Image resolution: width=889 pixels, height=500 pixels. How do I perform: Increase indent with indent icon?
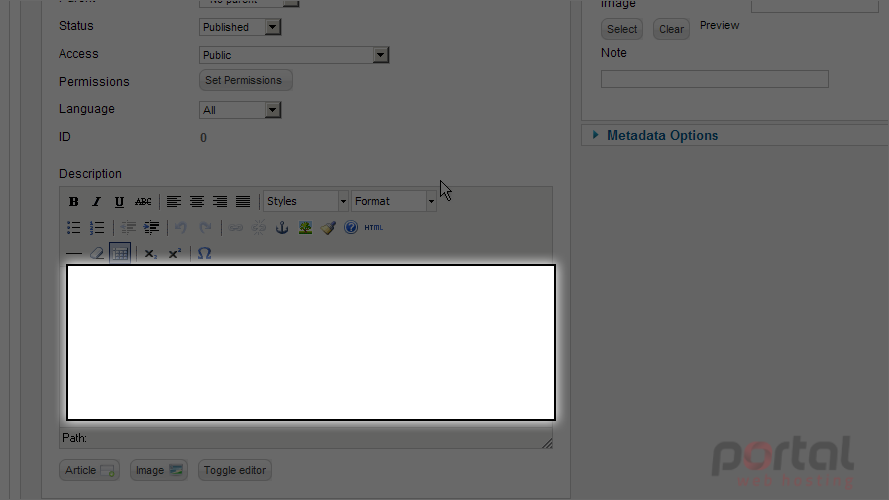151,227
